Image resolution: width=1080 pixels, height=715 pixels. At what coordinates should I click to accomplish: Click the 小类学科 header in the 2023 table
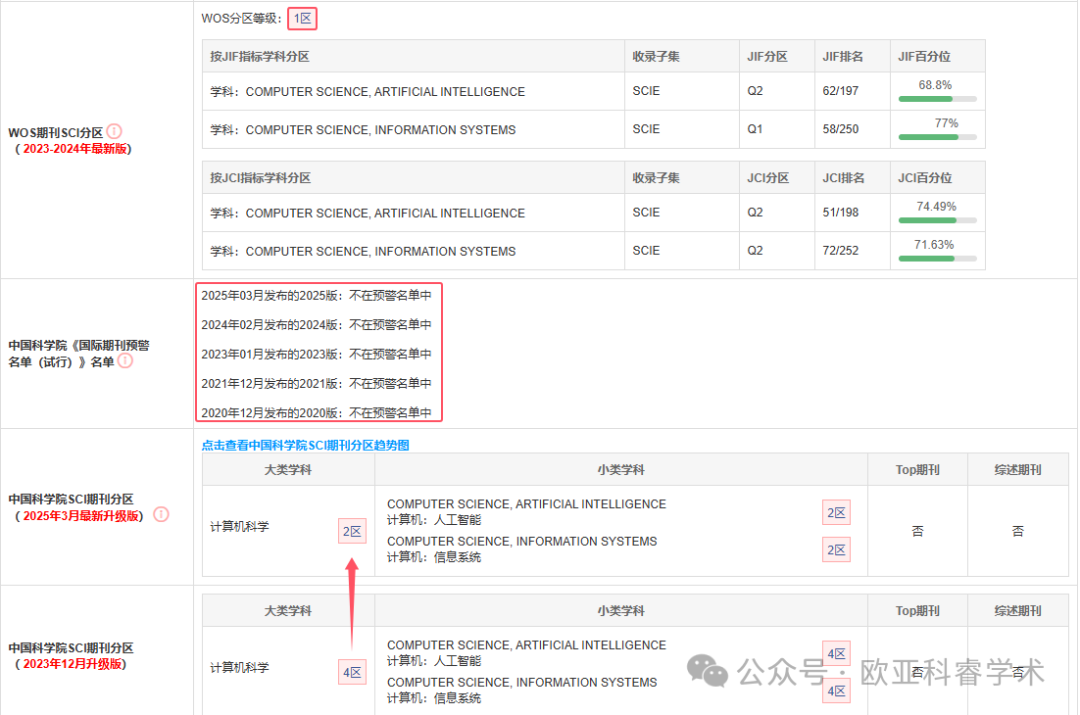pyautogui.click(x=621, y=611)
